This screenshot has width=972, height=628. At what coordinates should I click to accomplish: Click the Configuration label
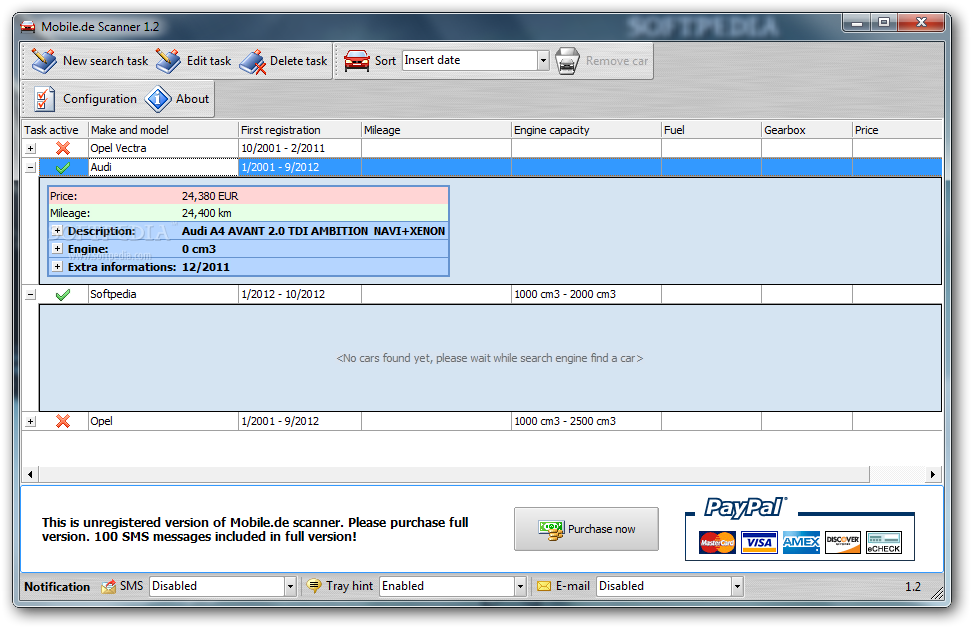click(100, 99)
